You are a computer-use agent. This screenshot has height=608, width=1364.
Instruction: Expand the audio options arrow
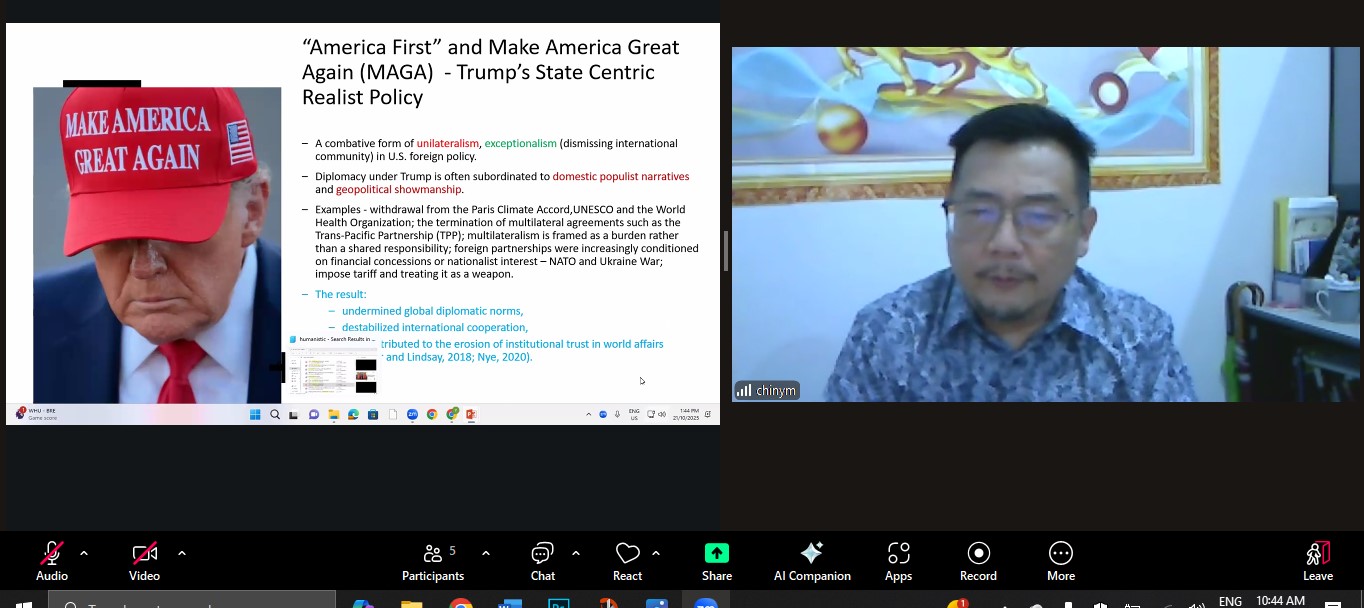click(x=84, y=553)
